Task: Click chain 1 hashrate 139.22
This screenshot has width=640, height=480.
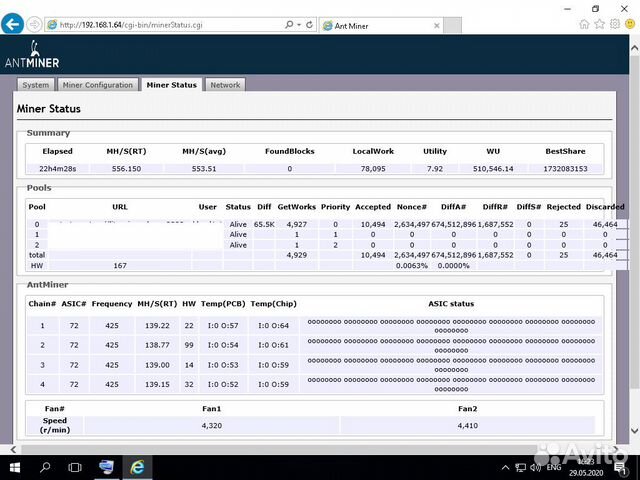Action: pyautogui.click(x=157, y=326)
